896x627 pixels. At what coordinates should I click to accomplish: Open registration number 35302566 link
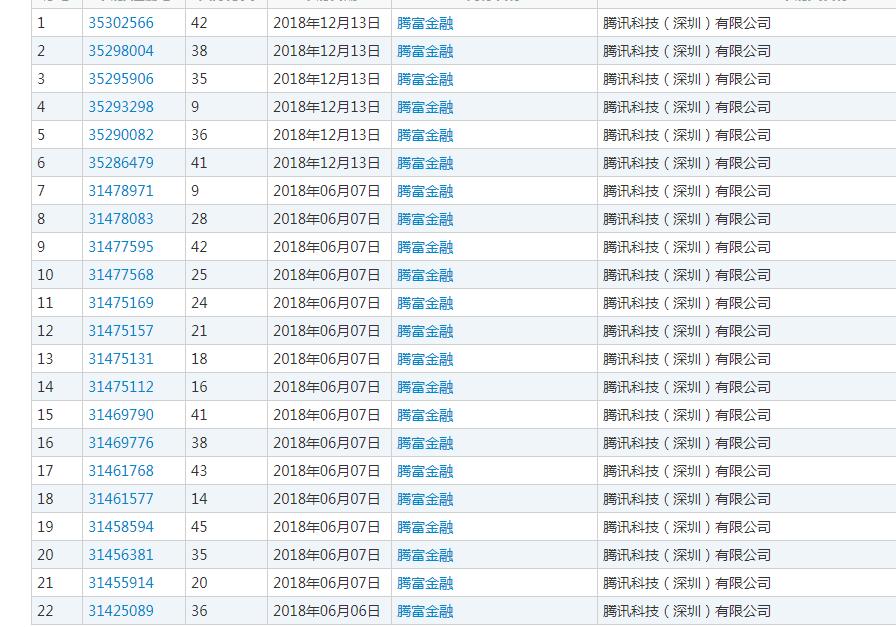[x=121, y=23]
